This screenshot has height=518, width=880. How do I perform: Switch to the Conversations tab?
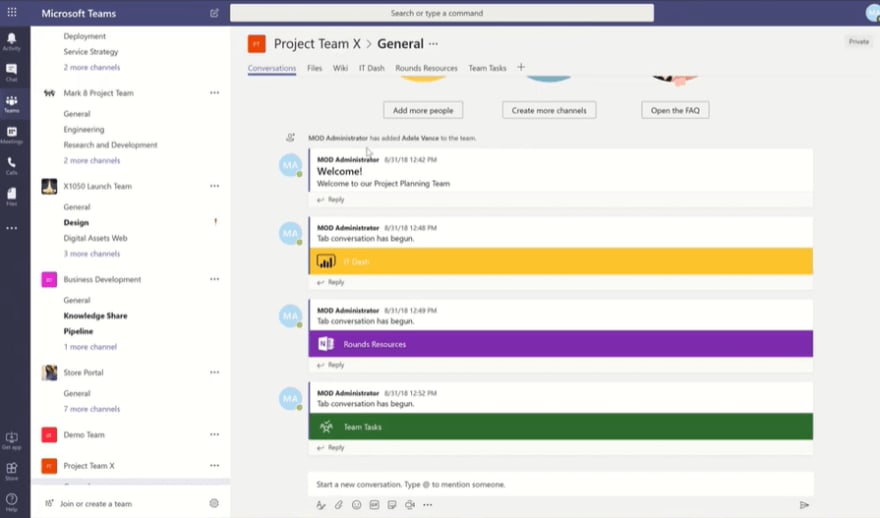pos(272,68)
